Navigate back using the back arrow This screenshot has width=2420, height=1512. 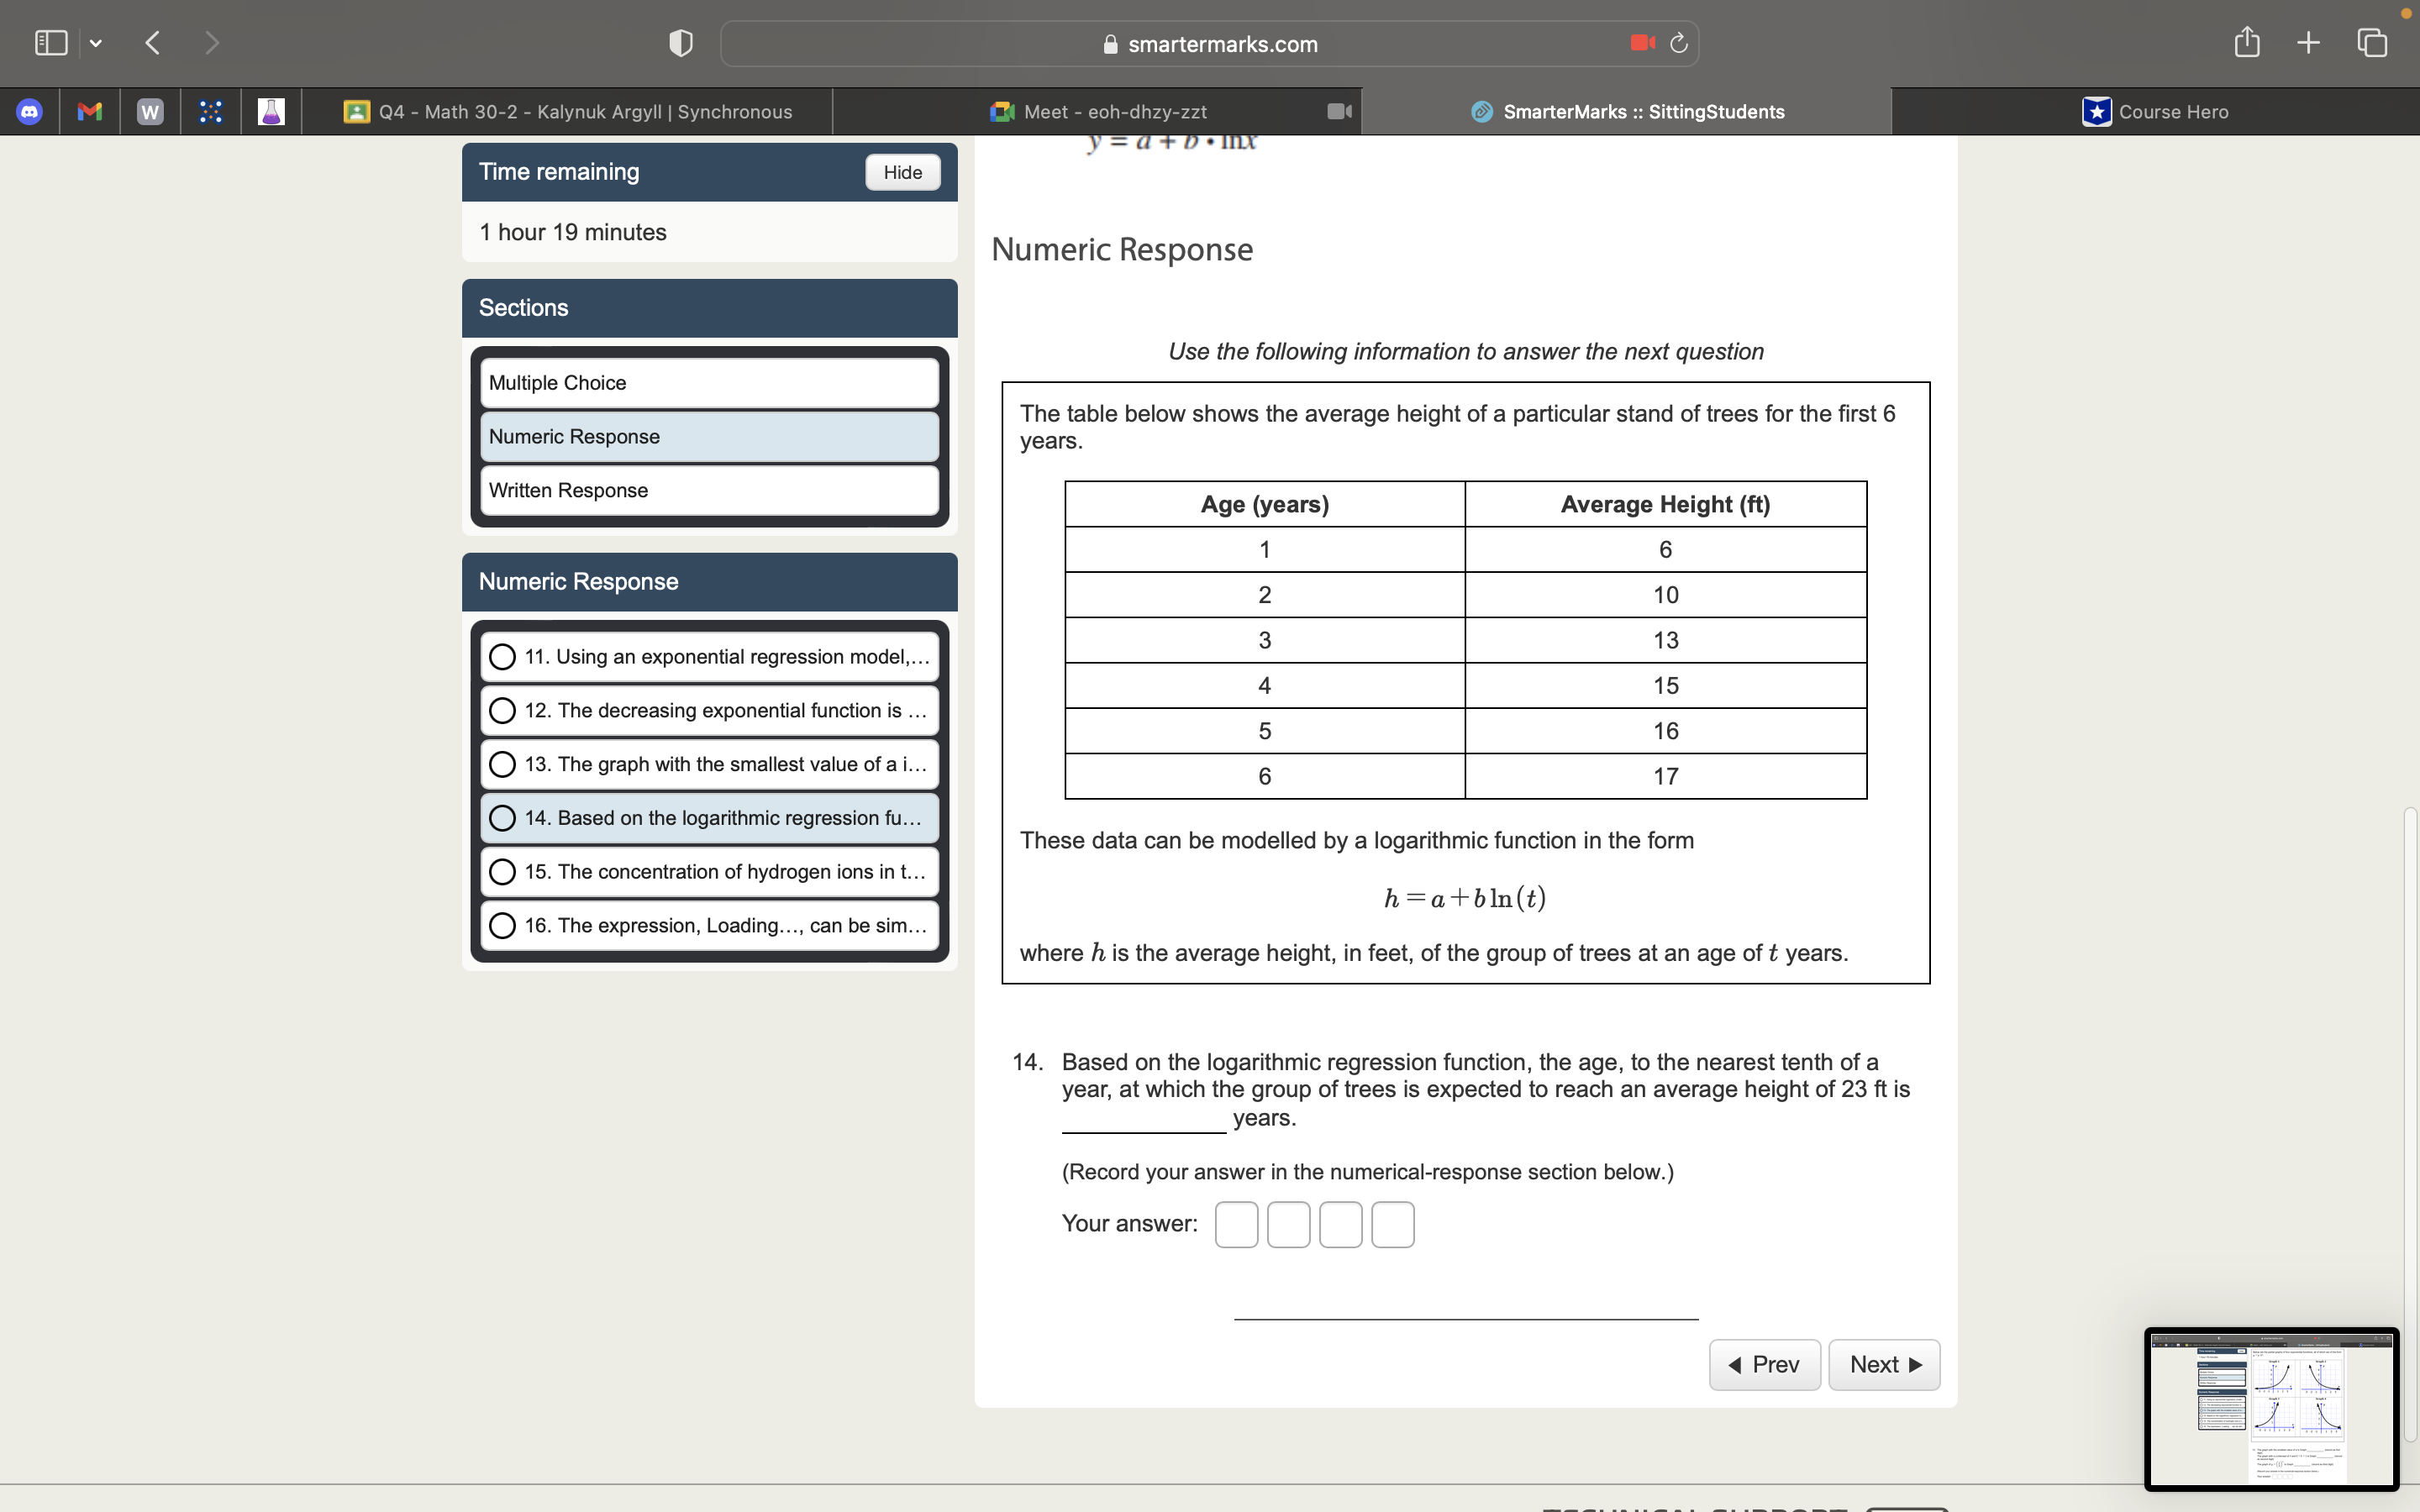pos(152,42)
